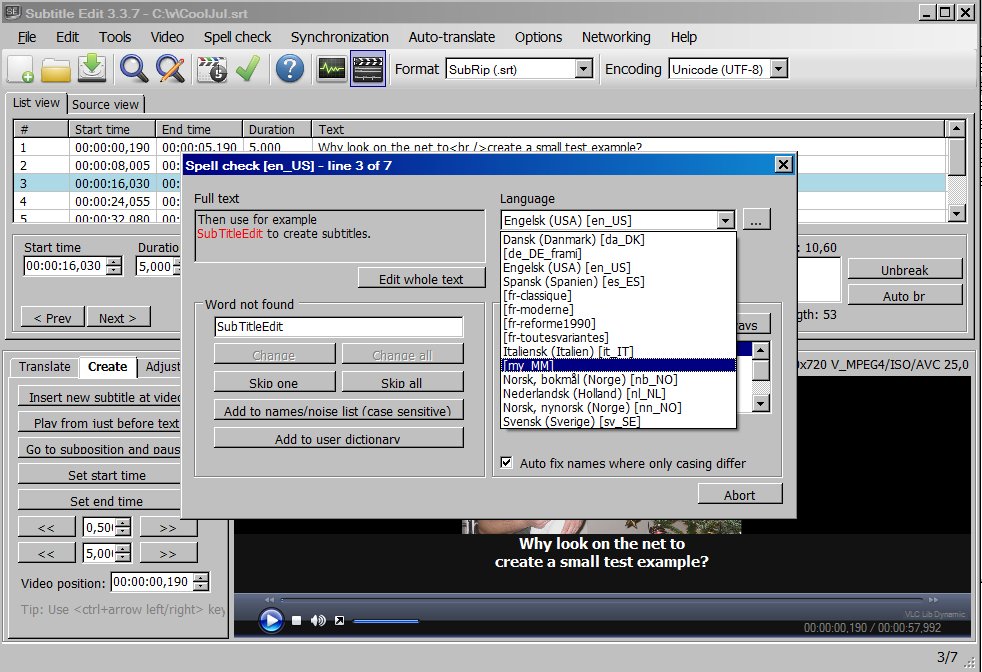Open dictionary options with the ... button
The height and width of the screenshot is (672, 982).
point(756,220)
